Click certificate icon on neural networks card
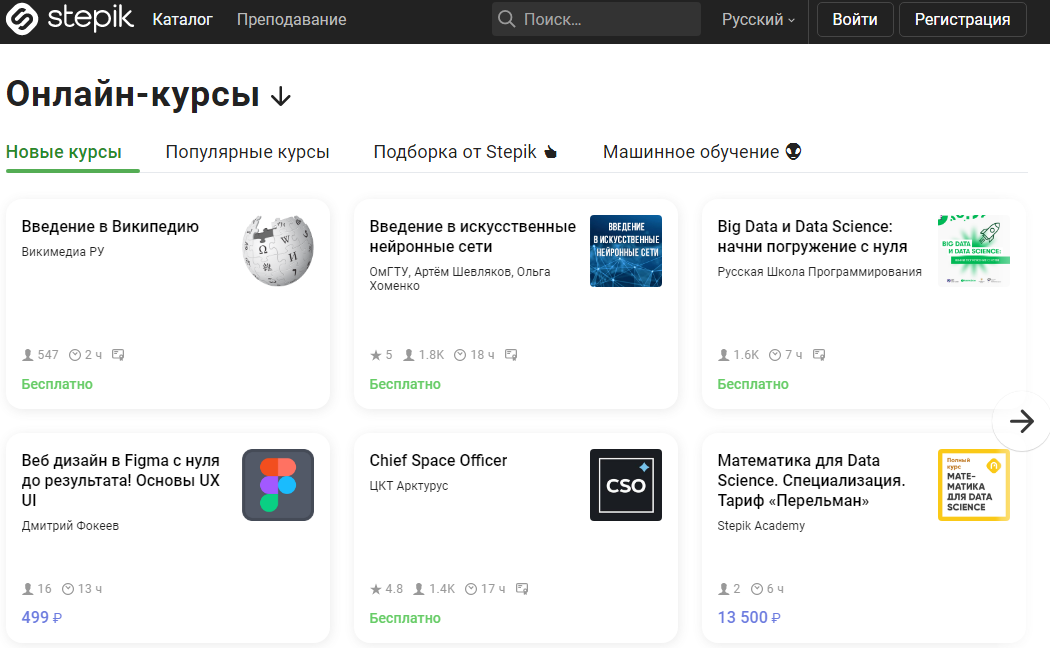The height and width of the screenshot is (648, 1050). click(511, 355)
